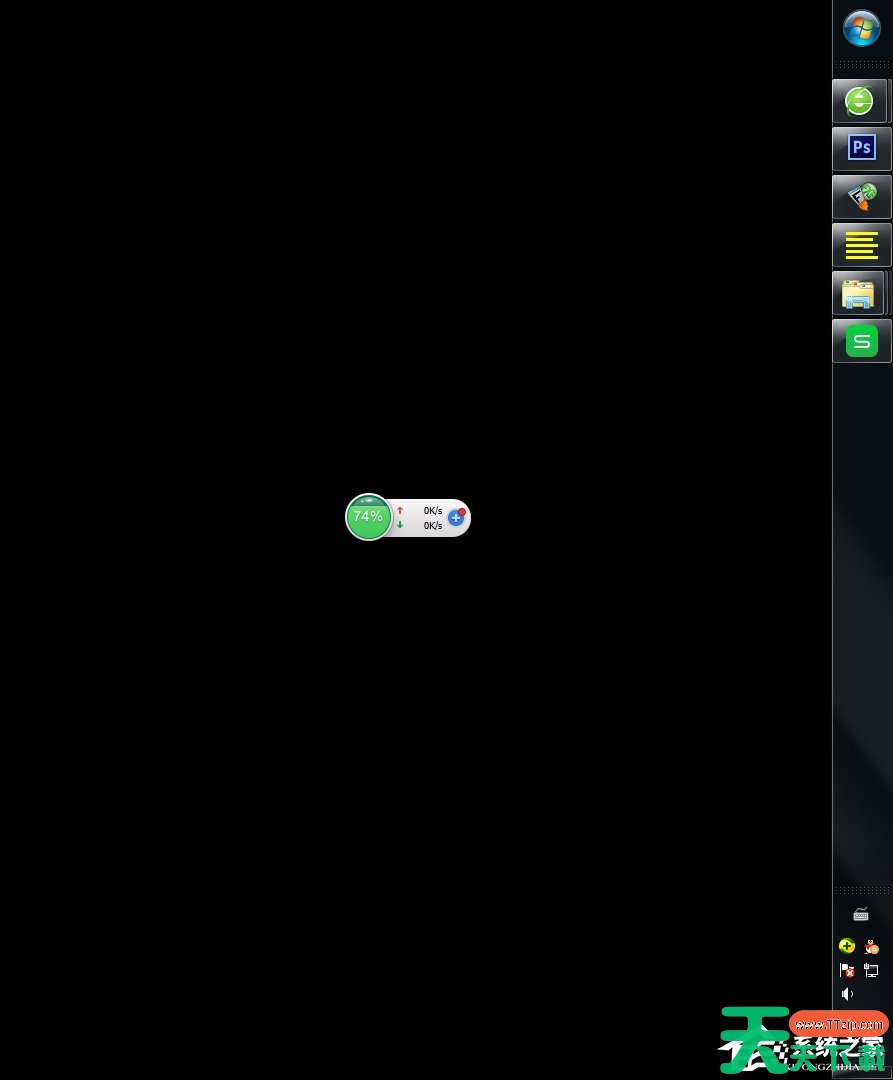Click the keyboard input method tray icon
The height and width of the screenshot is (1080, 893).
[x=861, y=914]
